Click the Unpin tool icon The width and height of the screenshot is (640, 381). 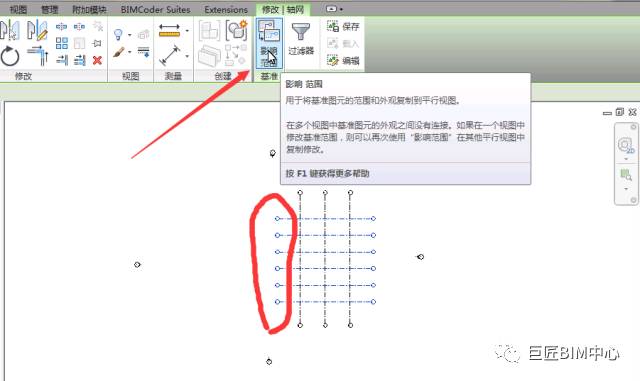click(98, 27)
